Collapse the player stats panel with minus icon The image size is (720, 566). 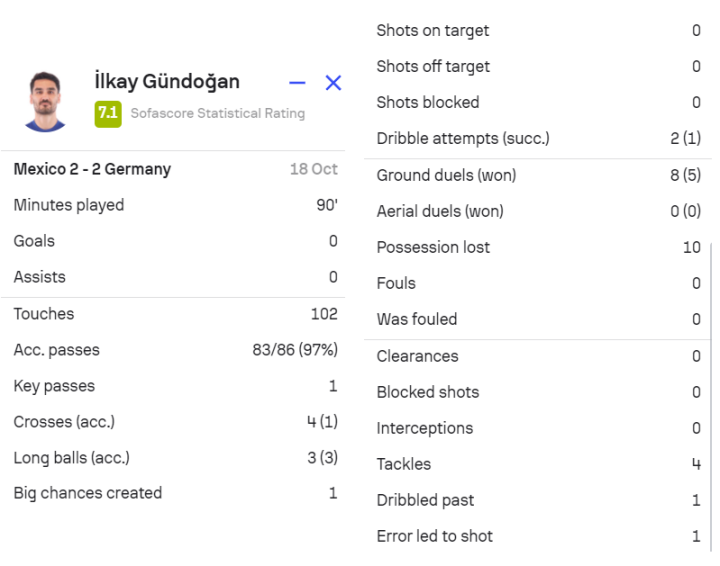(x=297, y=83)
